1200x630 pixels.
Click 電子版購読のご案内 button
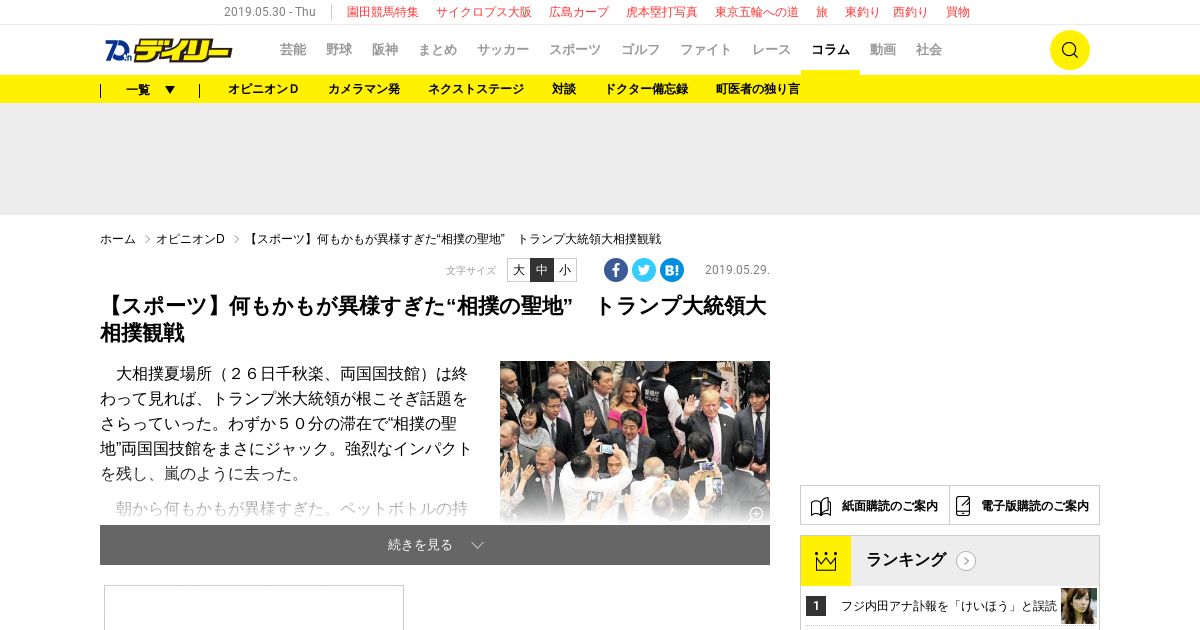point(1025,505)
